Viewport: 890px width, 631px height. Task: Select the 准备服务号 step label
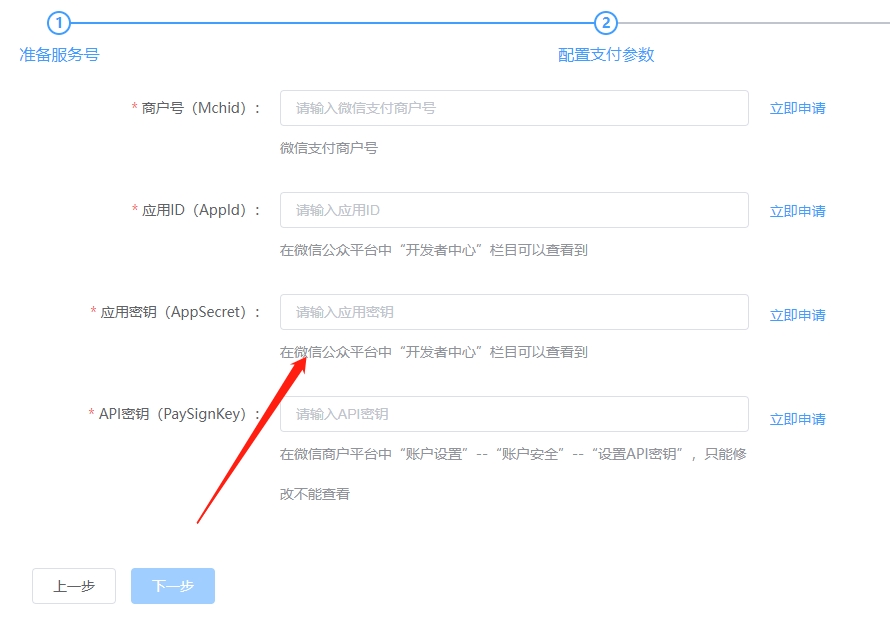(56, 56)
